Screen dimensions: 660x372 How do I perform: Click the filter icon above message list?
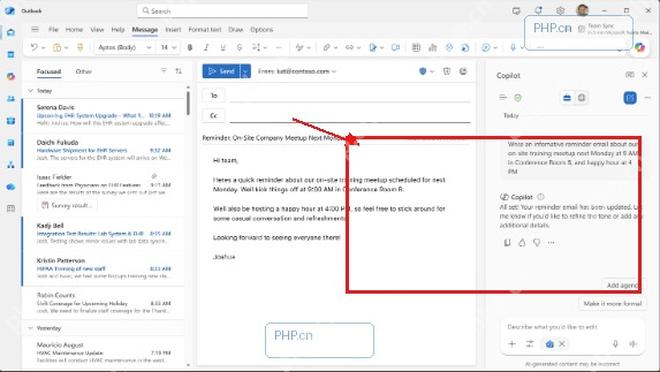164,71
